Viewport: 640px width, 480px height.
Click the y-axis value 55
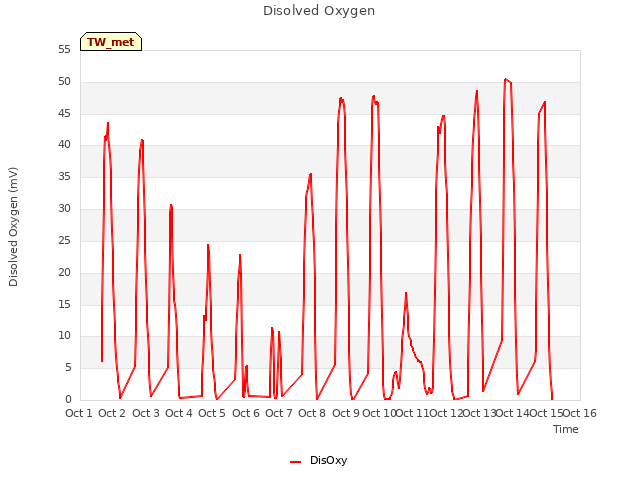coord(64,50)
